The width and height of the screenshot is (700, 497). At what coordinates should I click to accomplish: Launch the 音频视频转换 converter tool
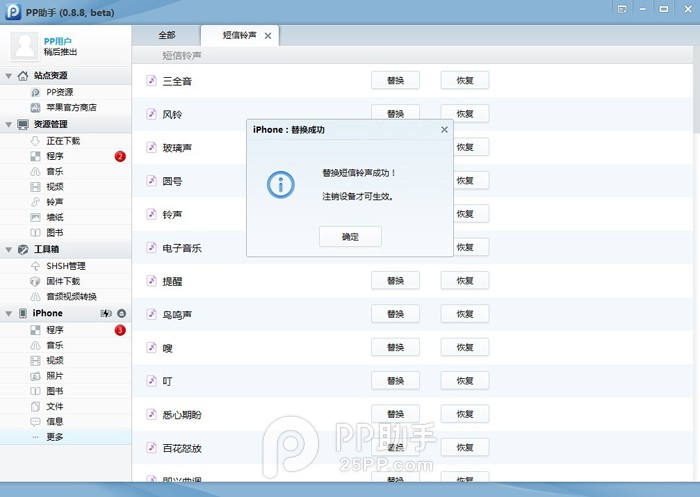pyautogui.click(x=71, y=296)
